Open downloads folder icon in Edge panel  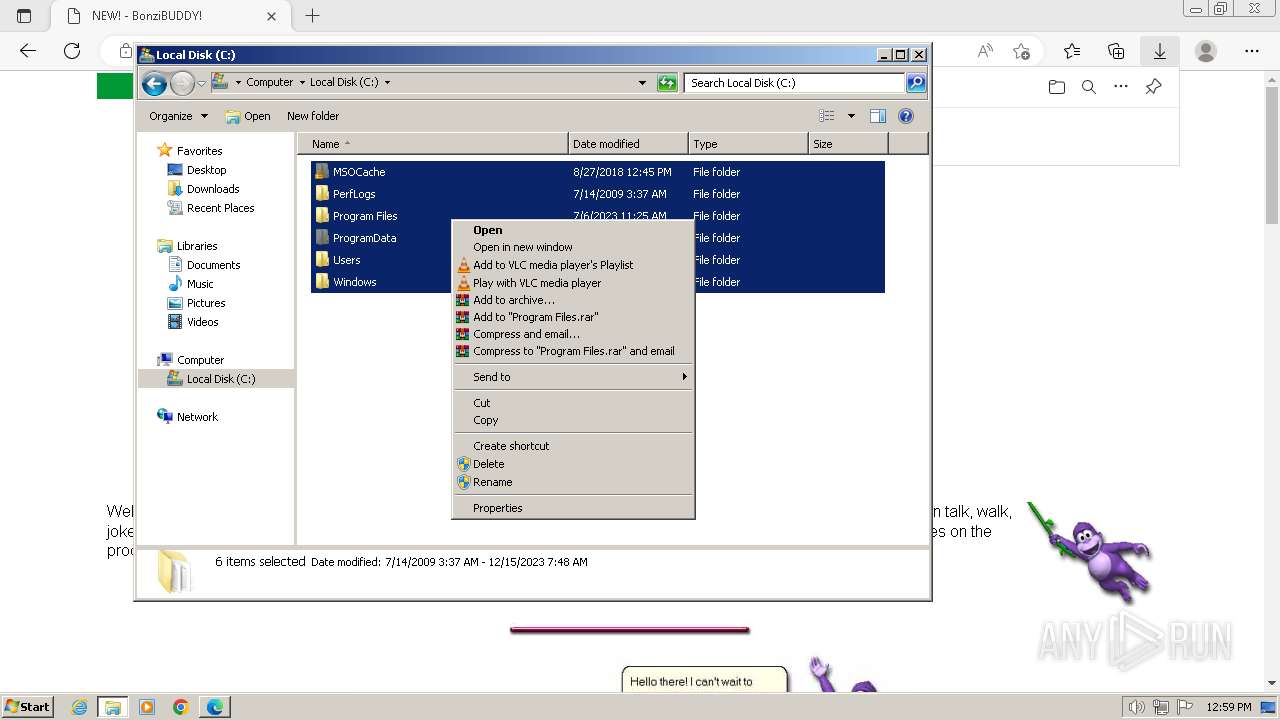1057,87
